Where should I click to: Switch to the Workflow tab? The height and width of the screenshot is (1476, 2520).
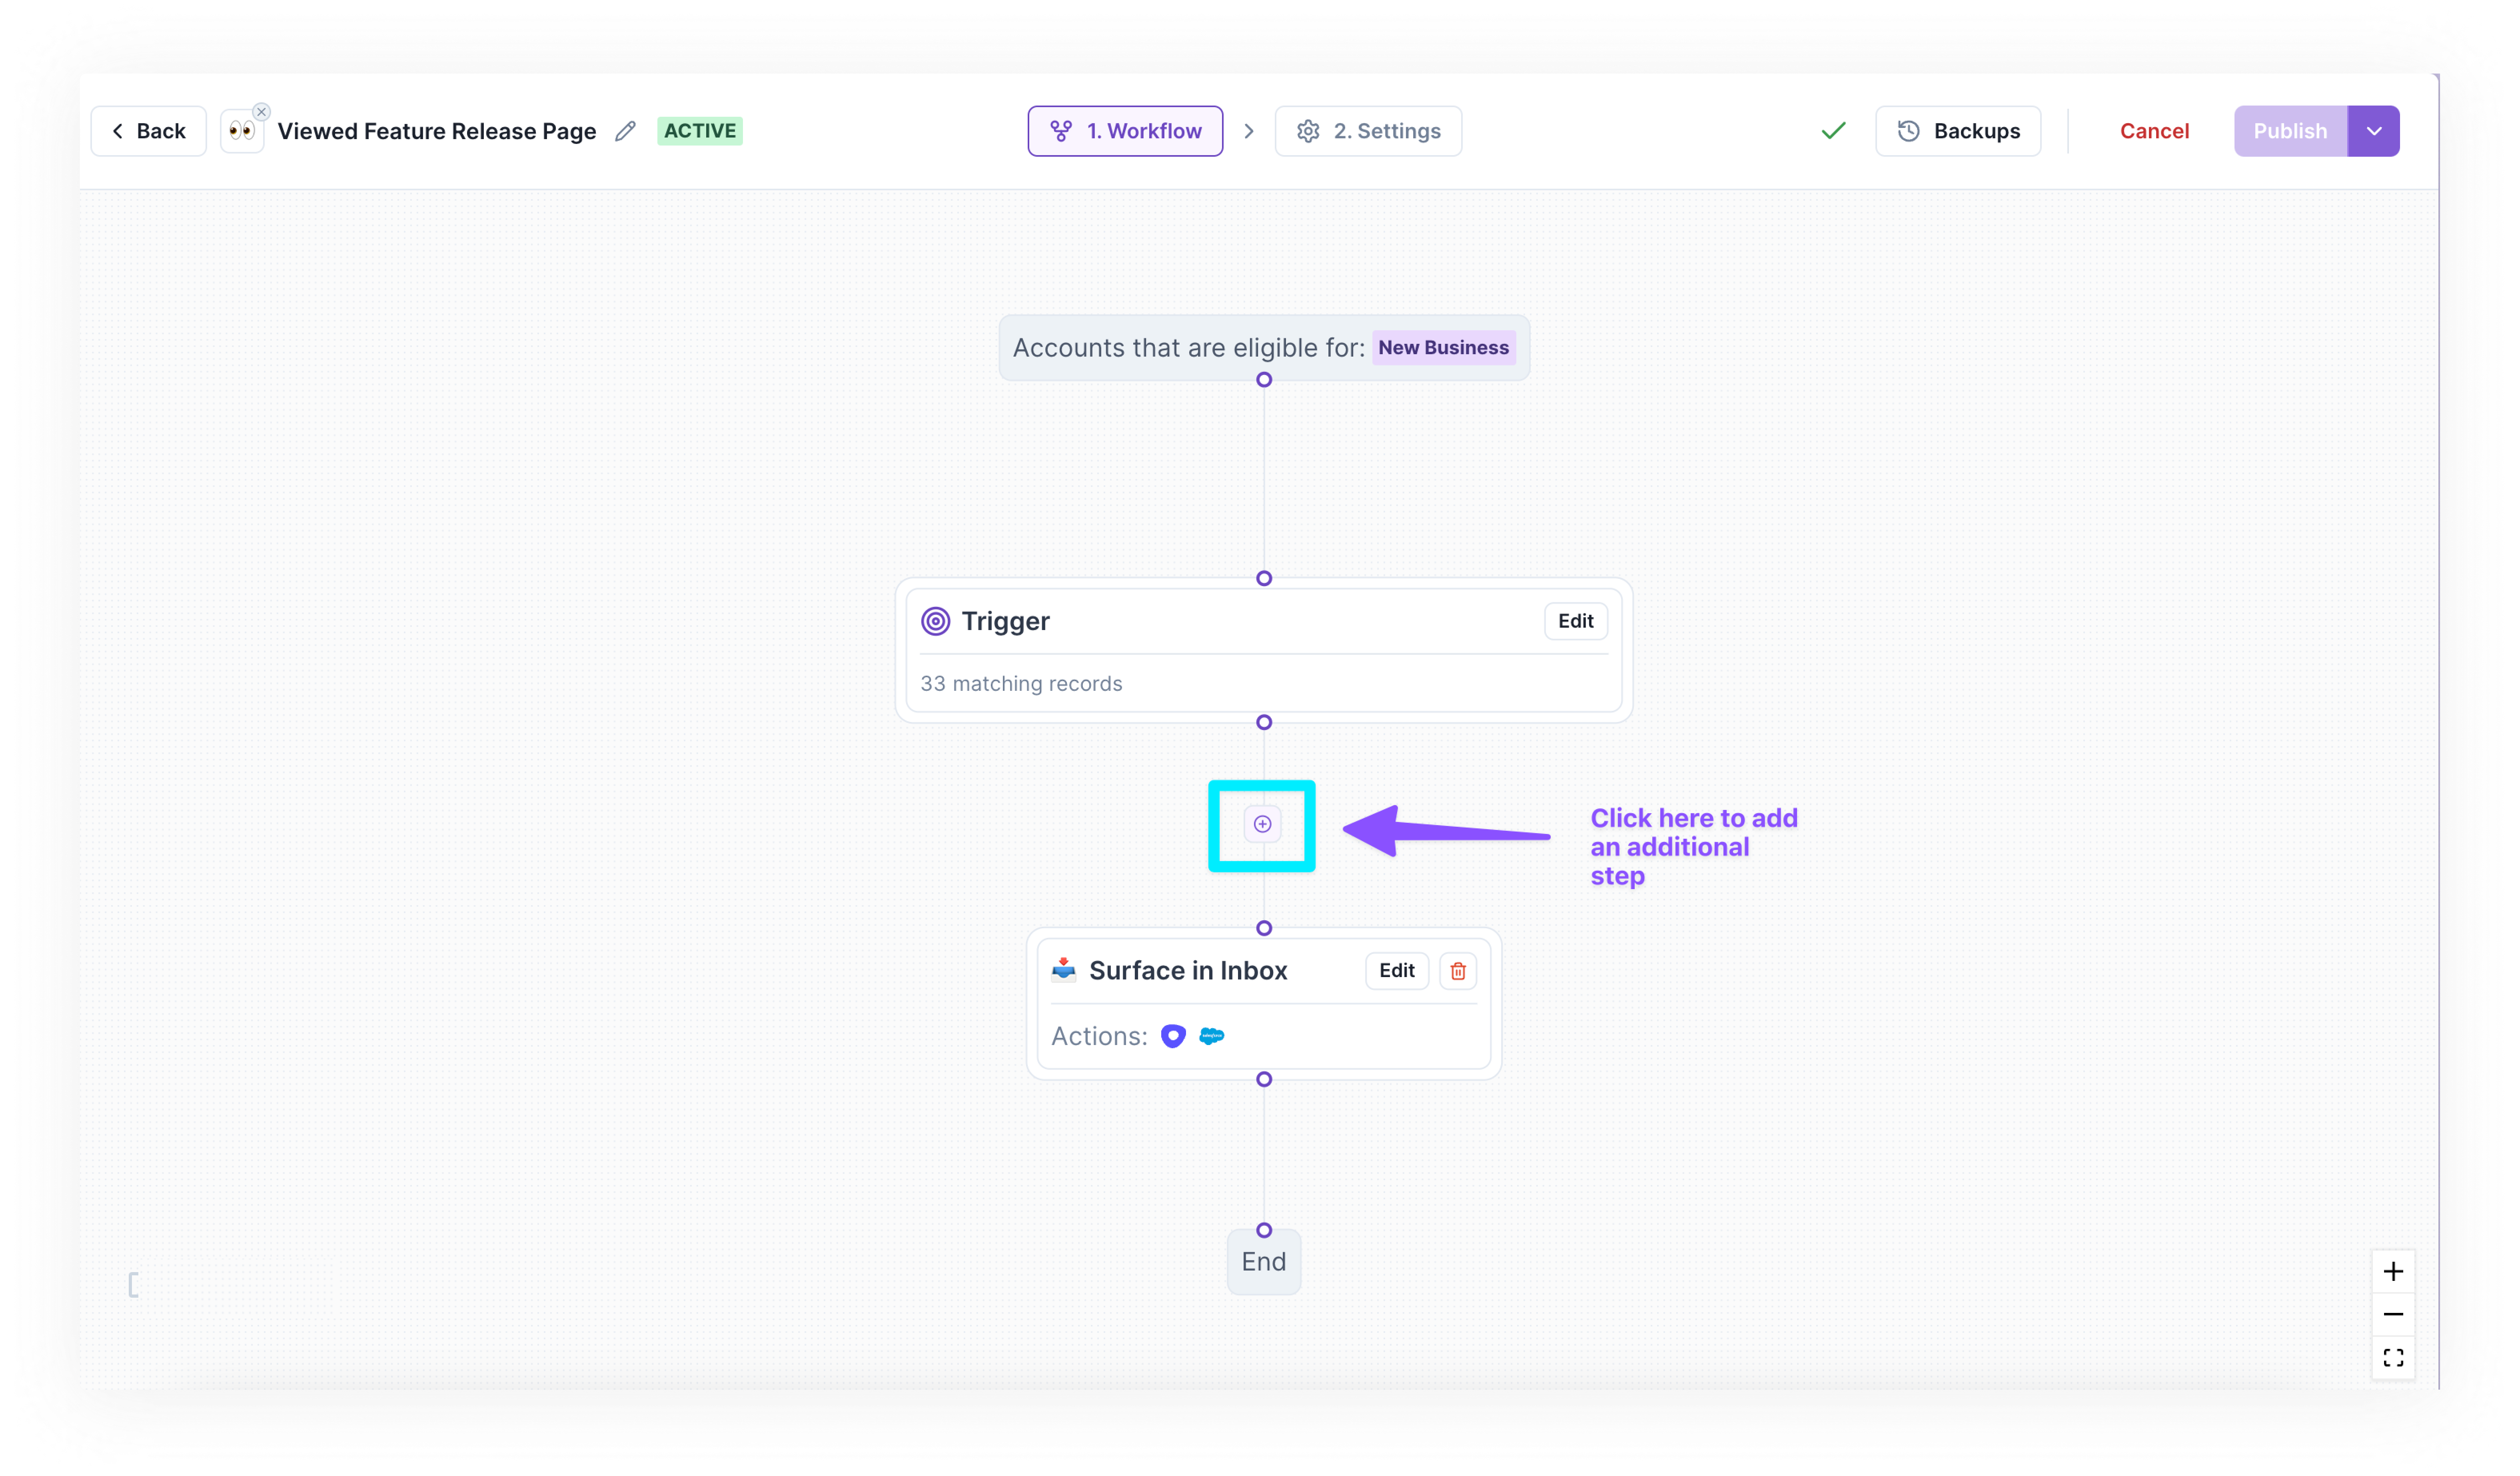[1125, 131]
